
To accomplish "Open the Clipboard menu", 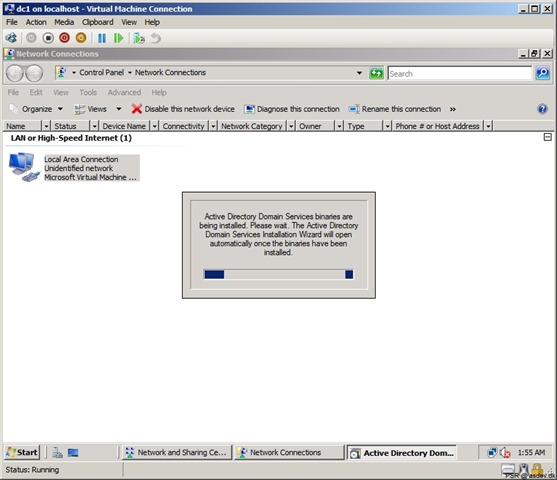I will click(x=98, y=22).
